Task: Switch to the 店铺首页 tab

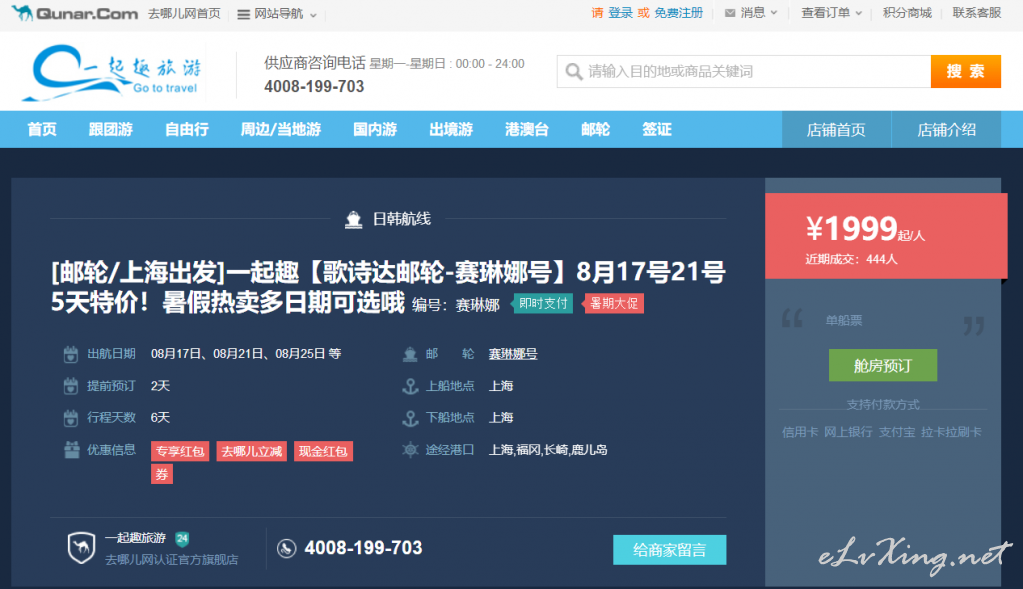Action: [836, 130]
